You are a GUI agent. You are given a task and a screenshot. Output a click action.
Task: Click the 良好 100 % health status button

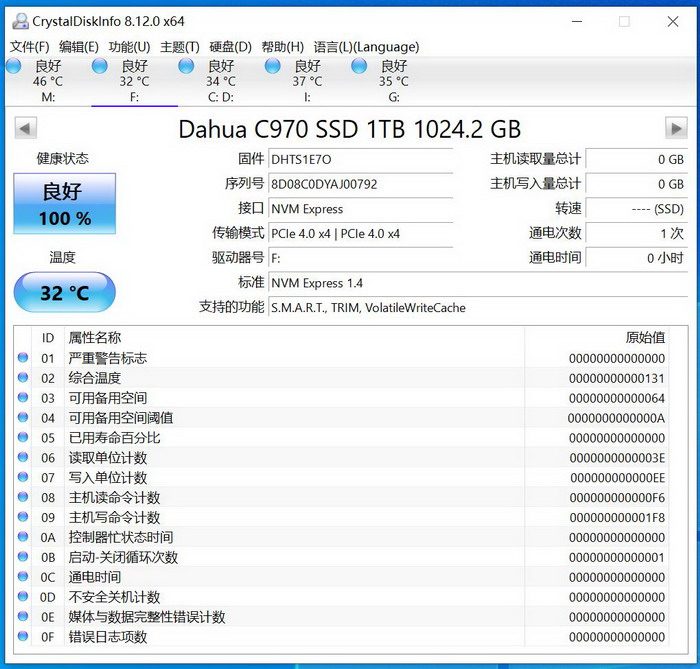64,204
